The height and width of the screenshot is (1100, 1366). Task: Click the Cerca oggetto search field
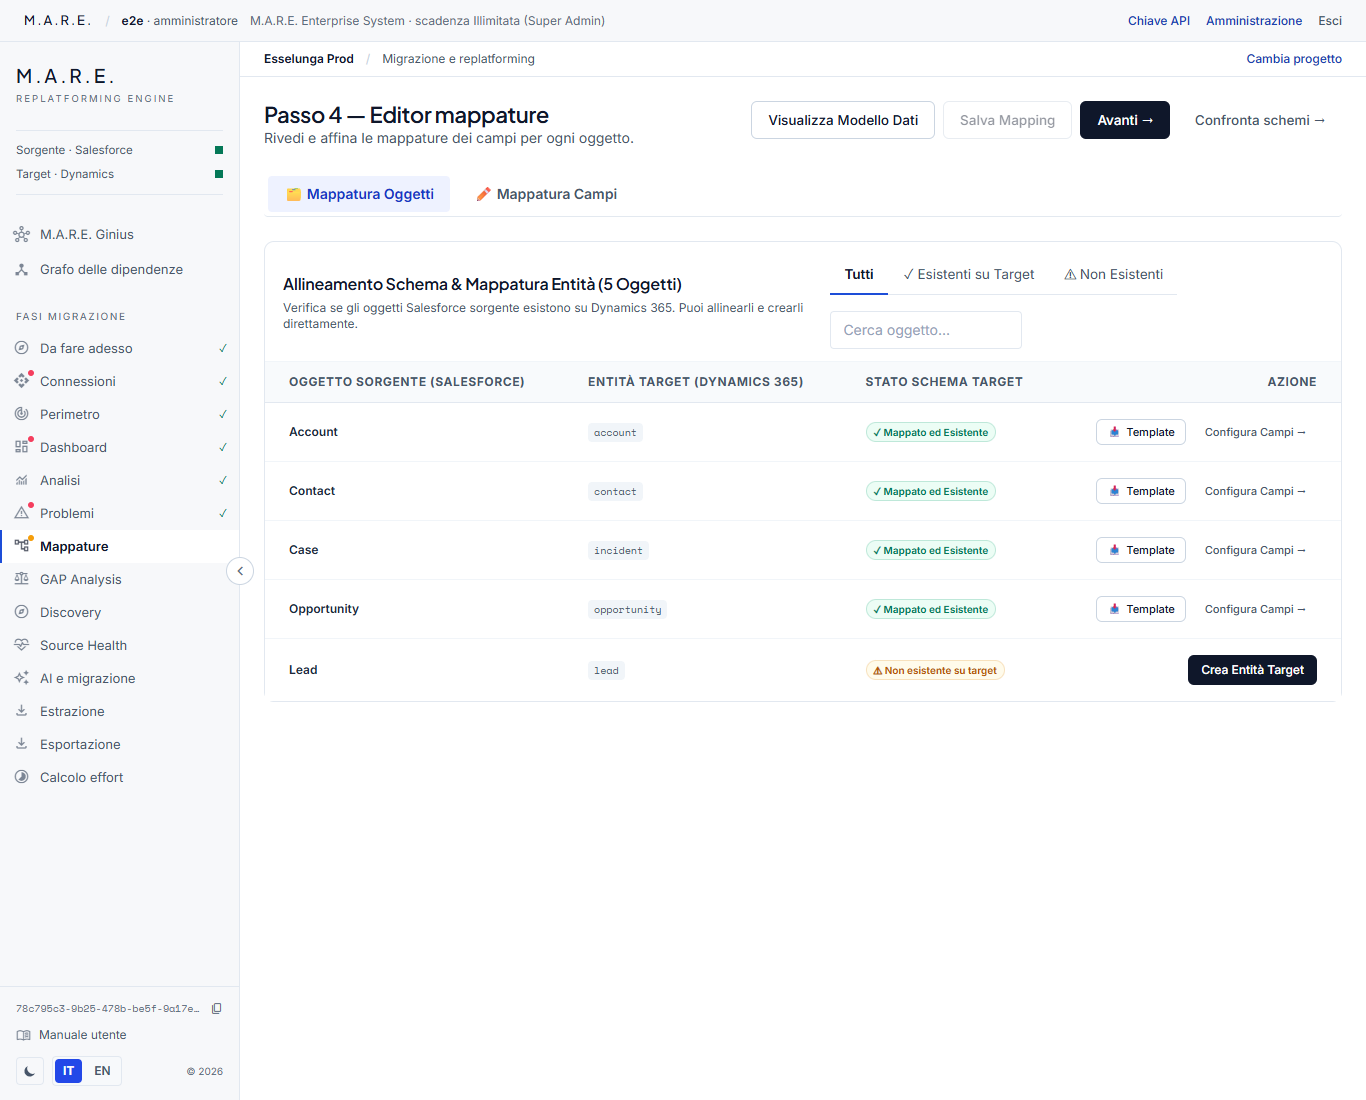click(926, 330)
